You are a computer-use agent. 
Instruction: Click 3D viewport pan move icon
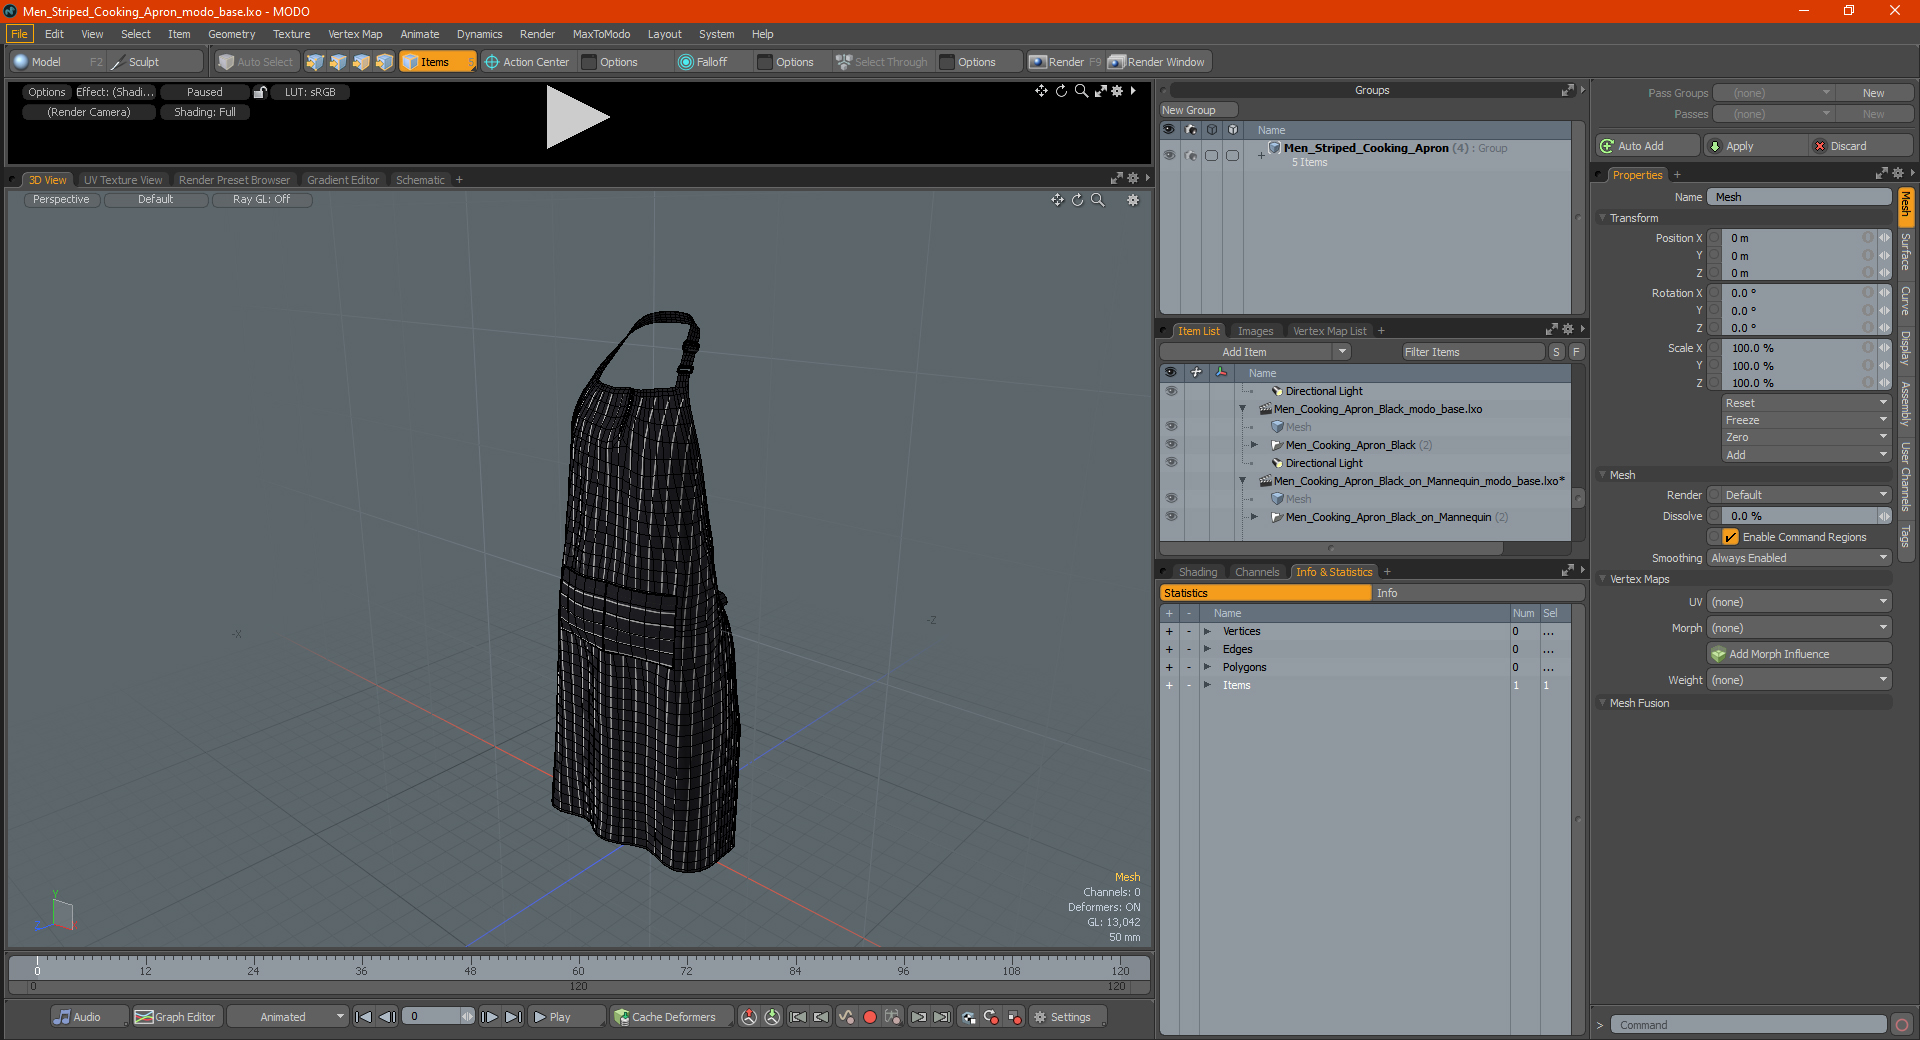(1057, 200)
